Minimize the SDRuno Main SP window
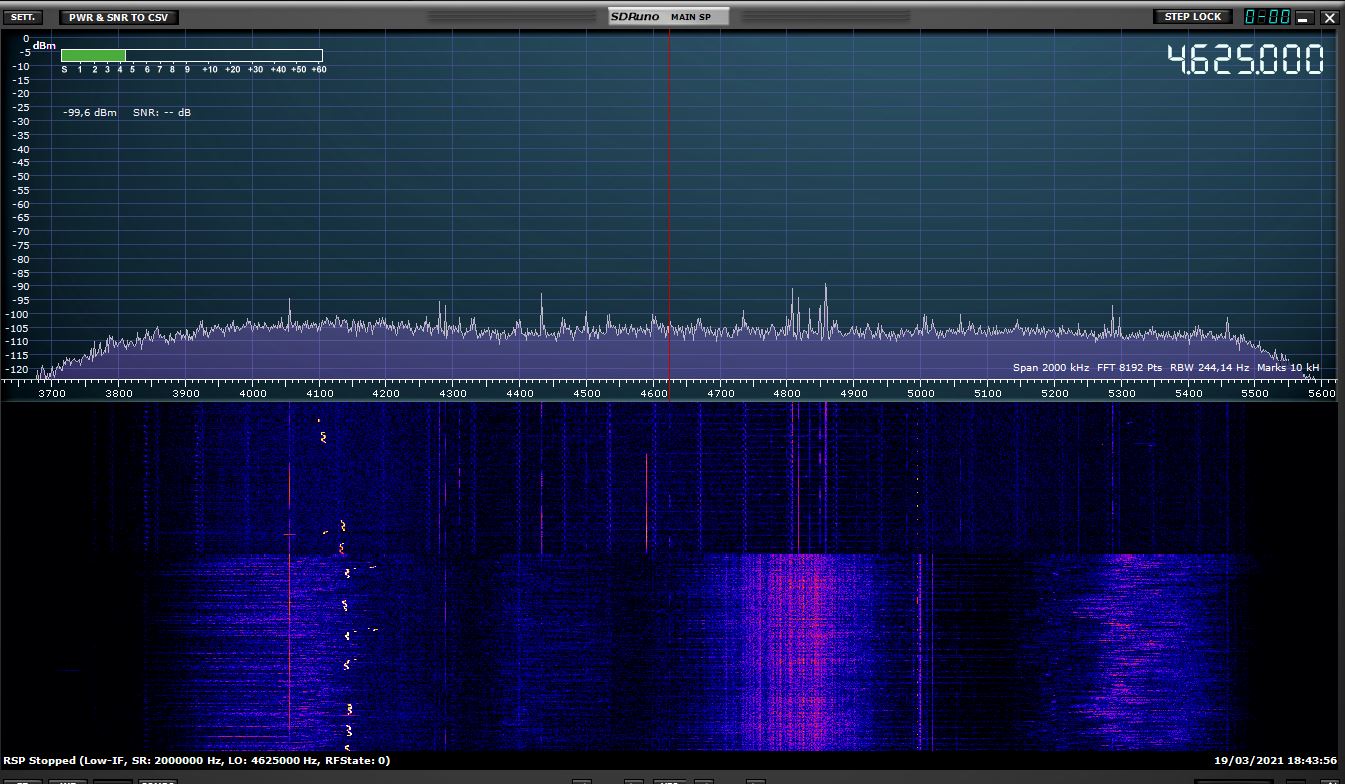 (x=1303, y=18)
